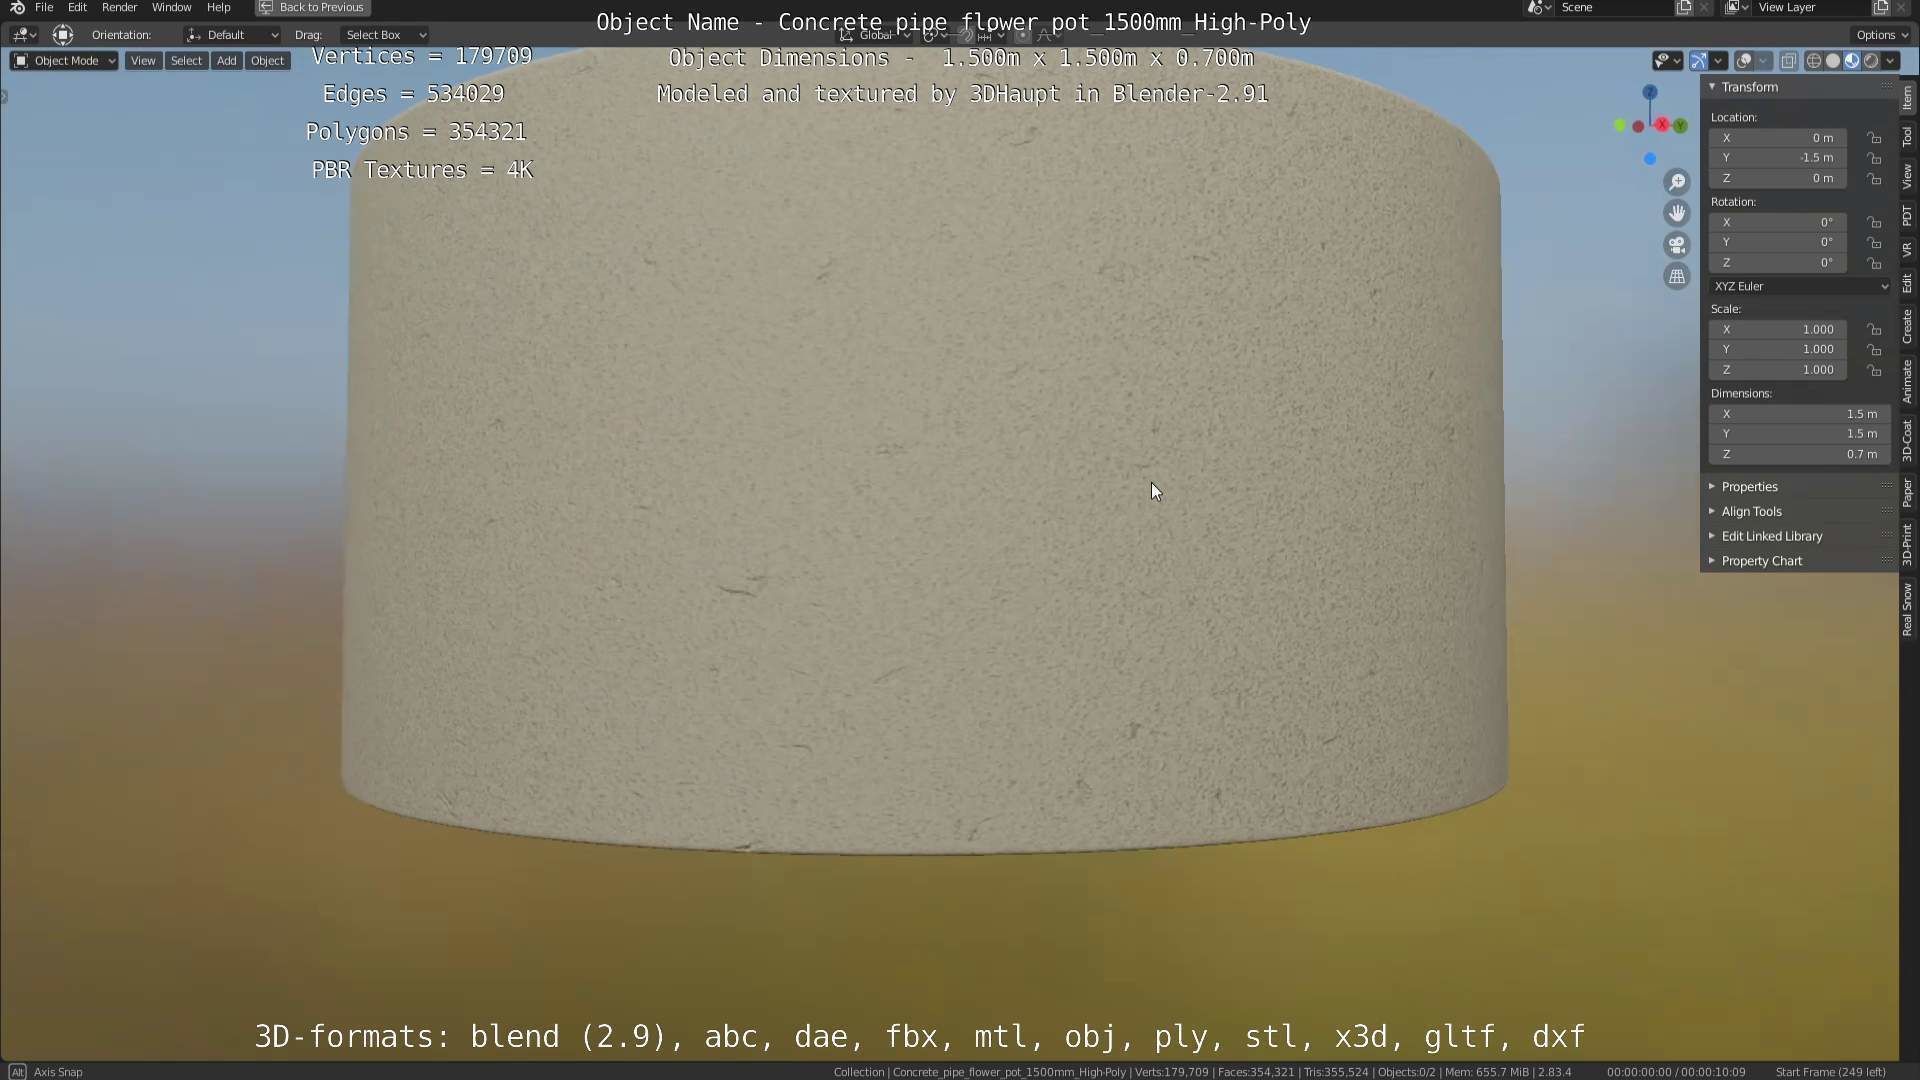Toggle the show gizmo button
Viewport: 1920px width, 1080px height.
1698,61
